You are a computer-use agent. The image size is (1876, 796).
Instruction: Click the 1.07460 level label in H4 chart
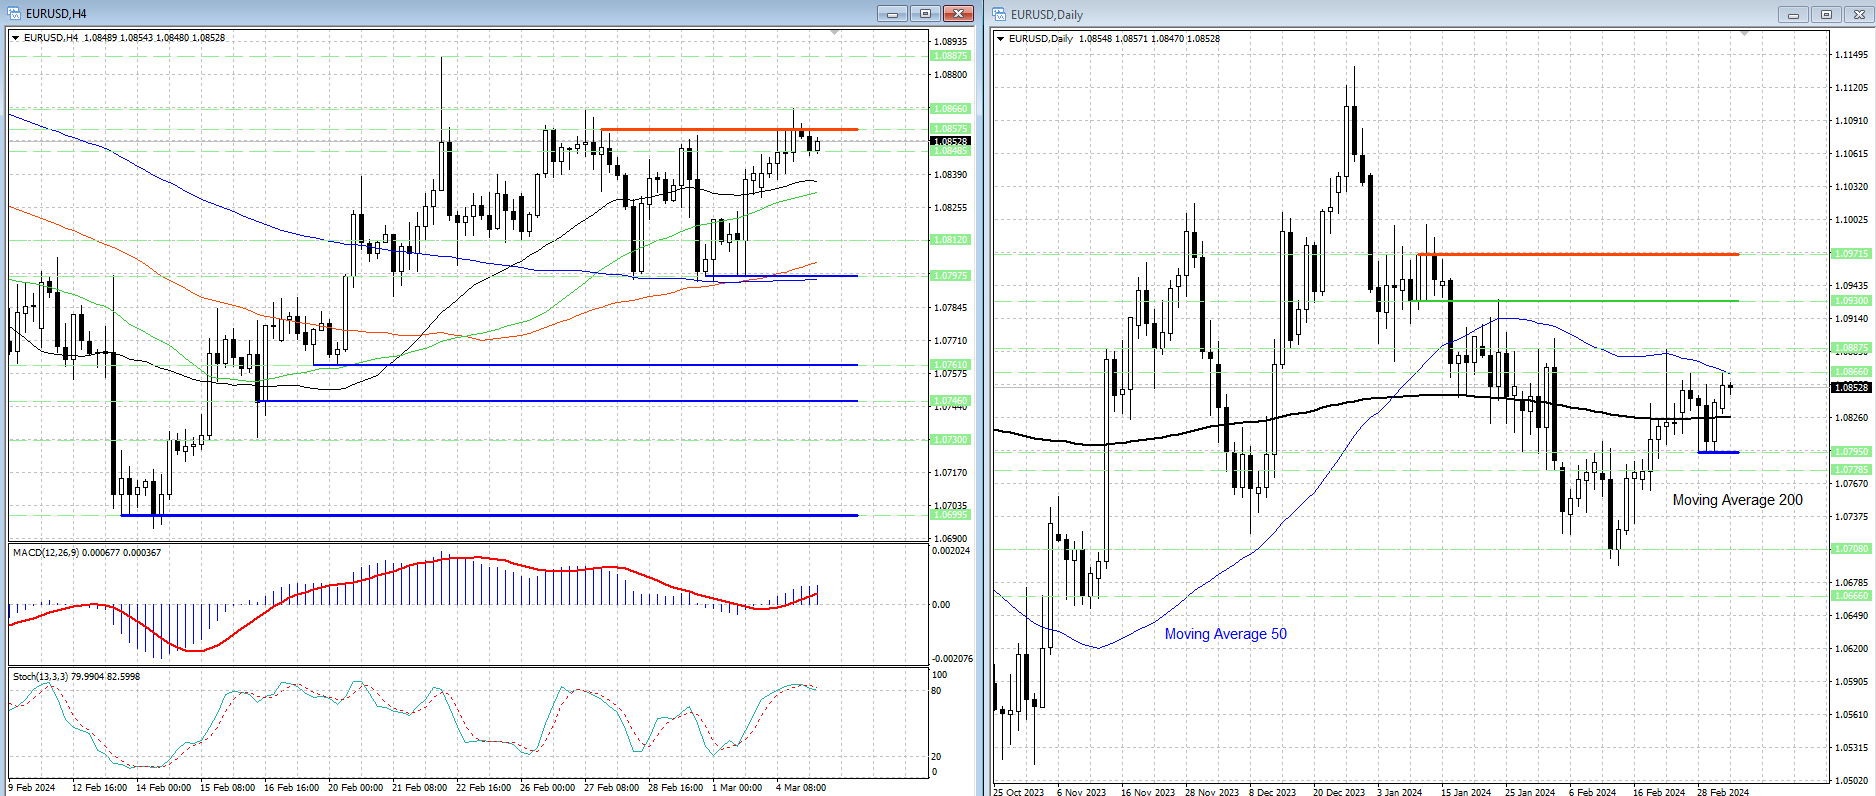click(x=950, y=401)
